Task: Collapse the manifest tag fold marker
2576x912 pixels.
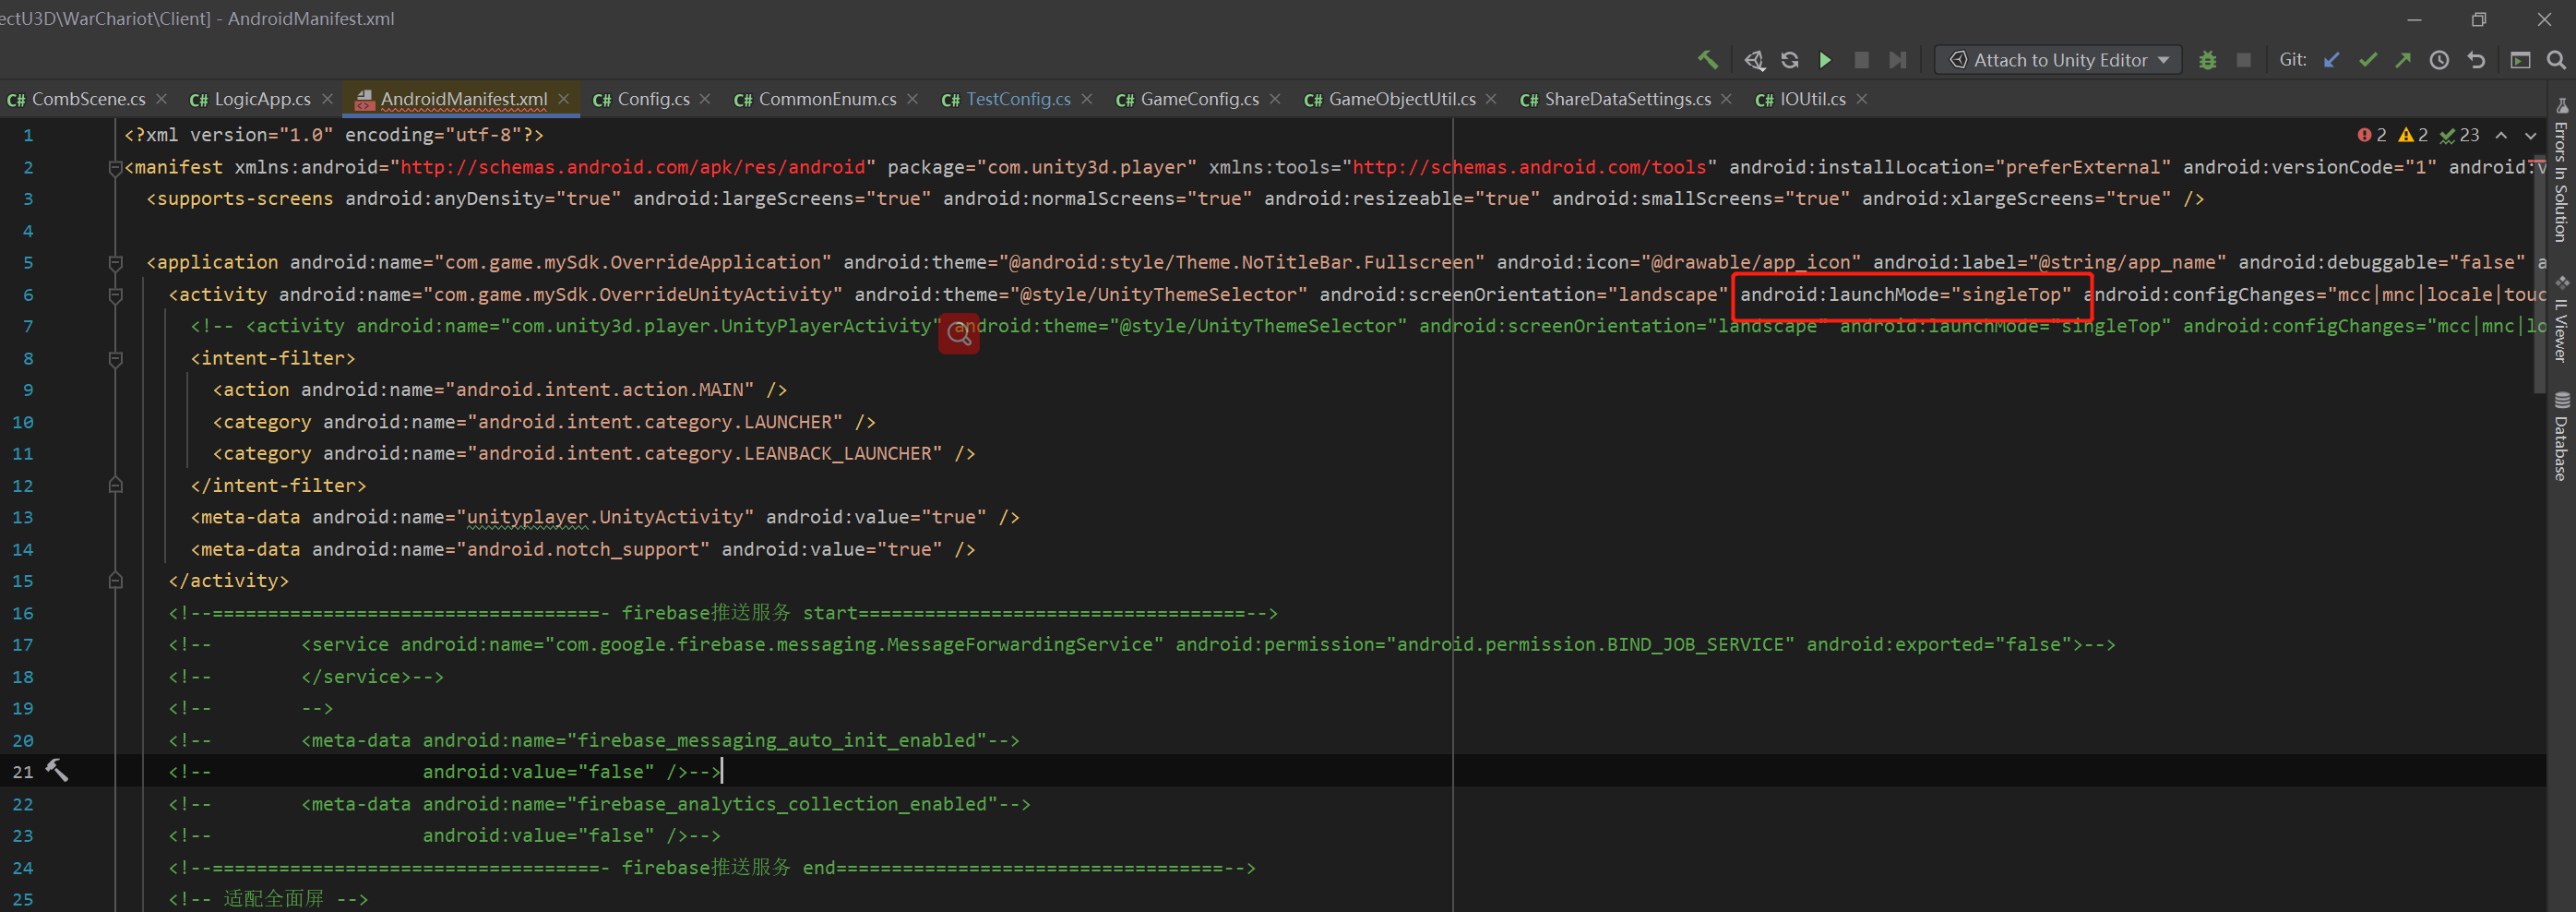Action: click(x=116, y=168)
